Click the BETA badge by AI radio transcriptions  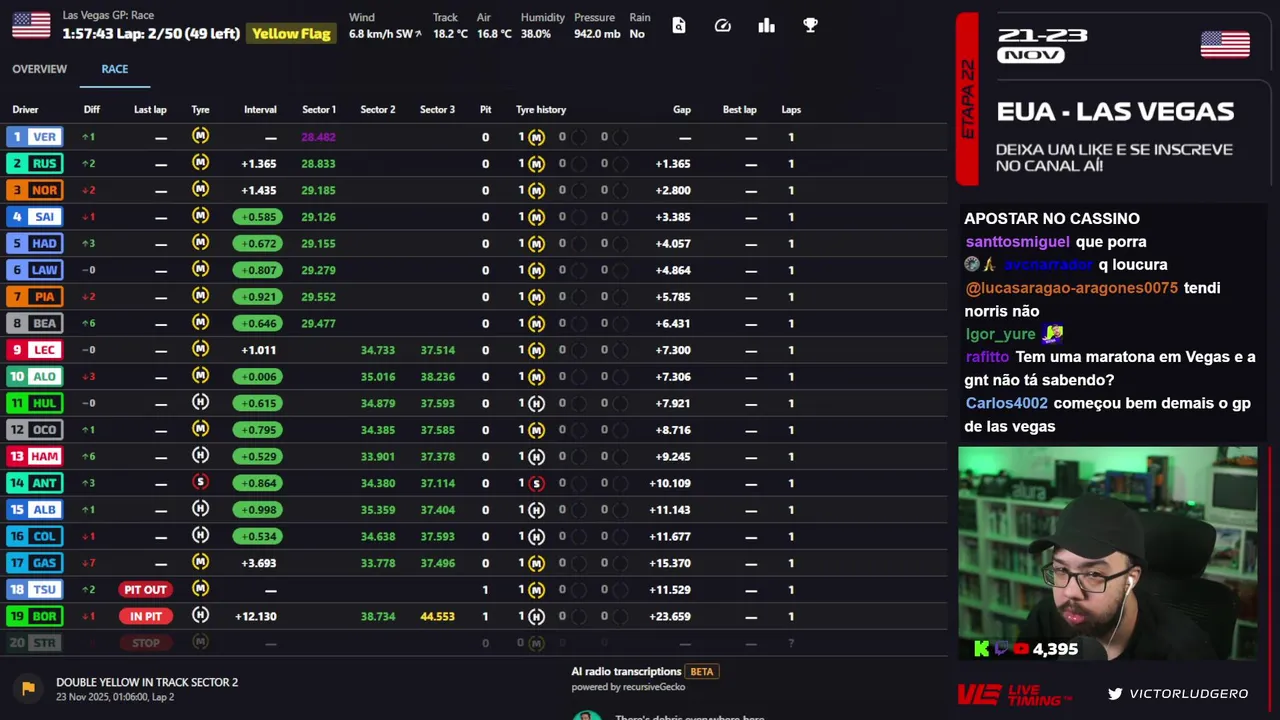[x=702, y=672]
